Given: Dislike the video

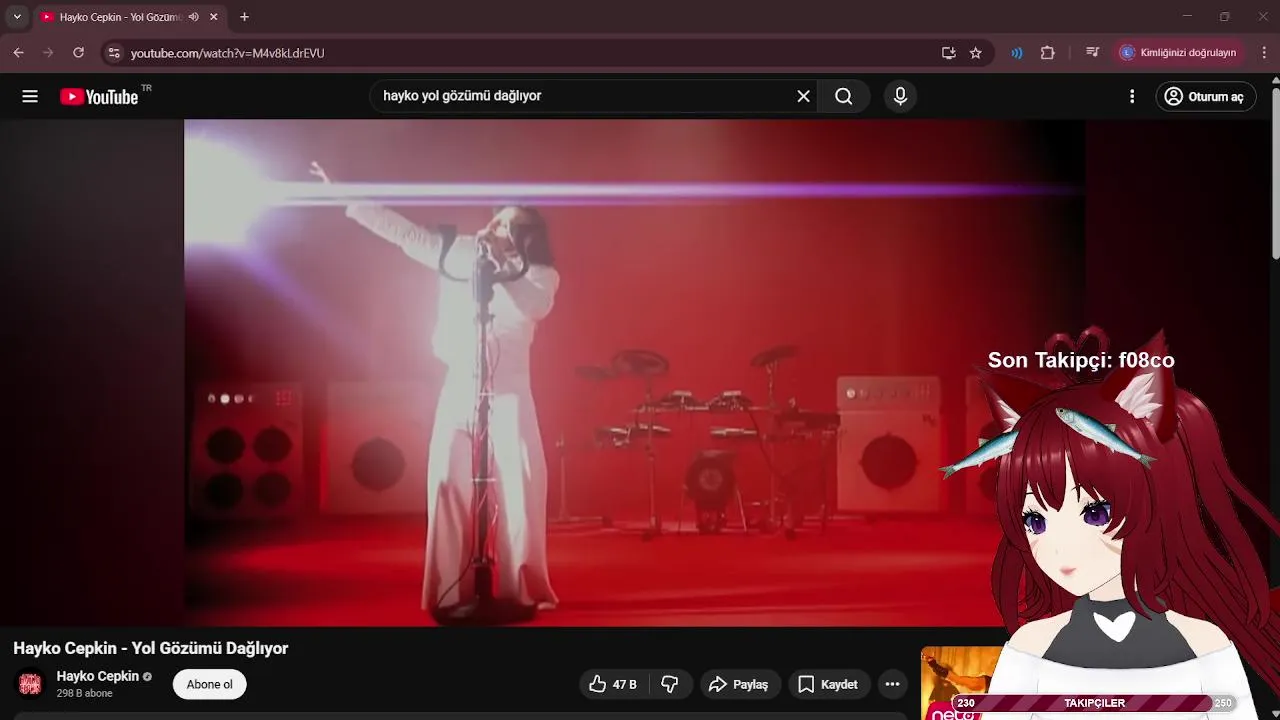Looking at the screenshot, I should click(x=670, y=684).
